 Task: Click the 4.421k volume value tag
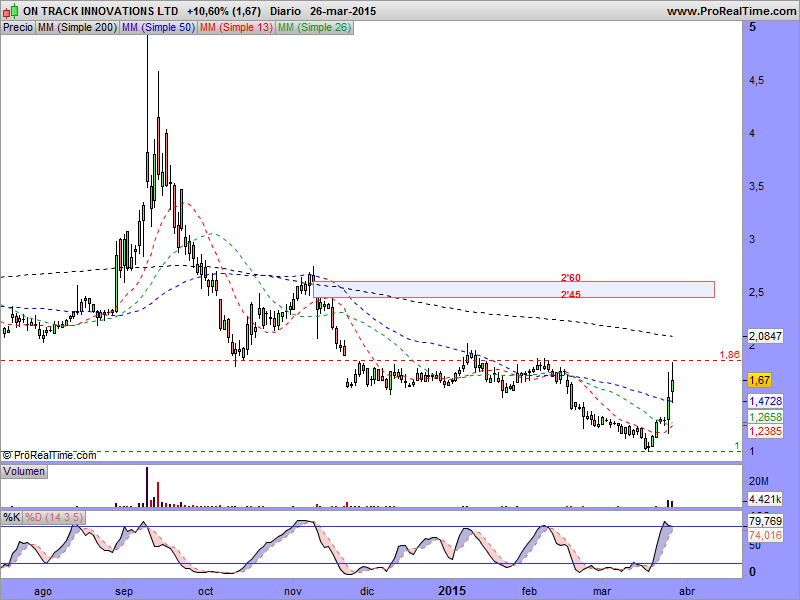(765, 499)
